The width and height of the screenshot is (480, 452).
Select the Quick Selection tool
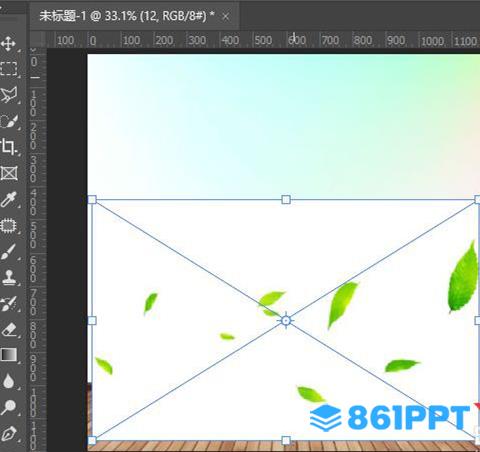point(9,121)
